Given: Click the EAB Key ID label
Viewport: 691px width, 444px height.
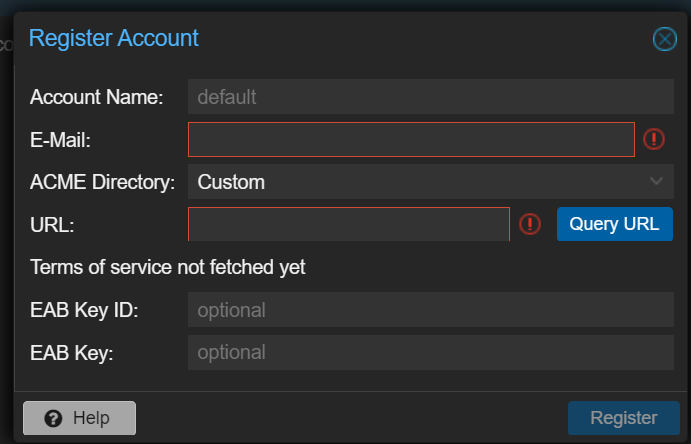Looking at the screenshot, I should click(x=84, y=310).
